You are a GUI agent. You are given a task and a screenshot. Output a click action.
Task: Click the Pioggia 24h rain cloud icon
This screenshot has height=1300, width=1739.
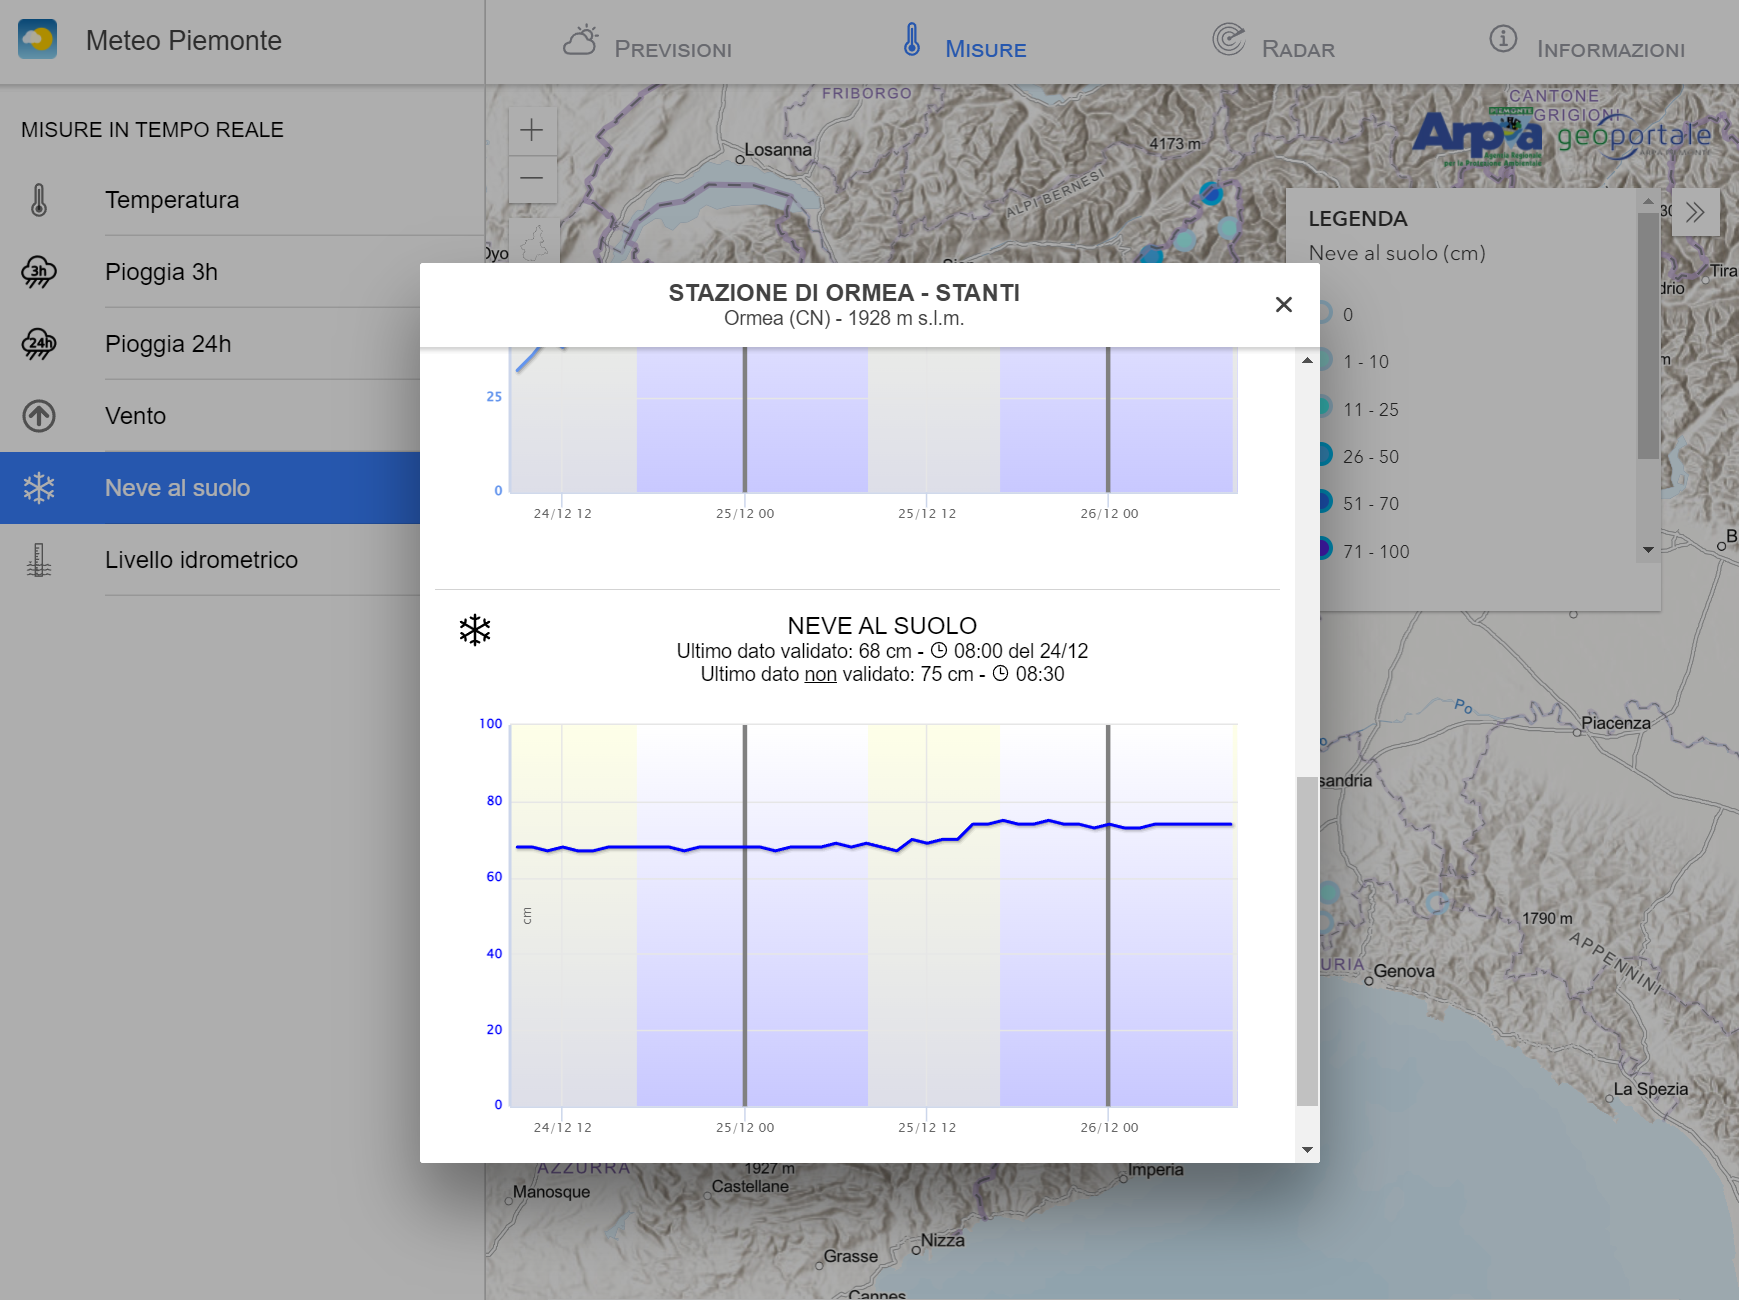click(39, 344)
